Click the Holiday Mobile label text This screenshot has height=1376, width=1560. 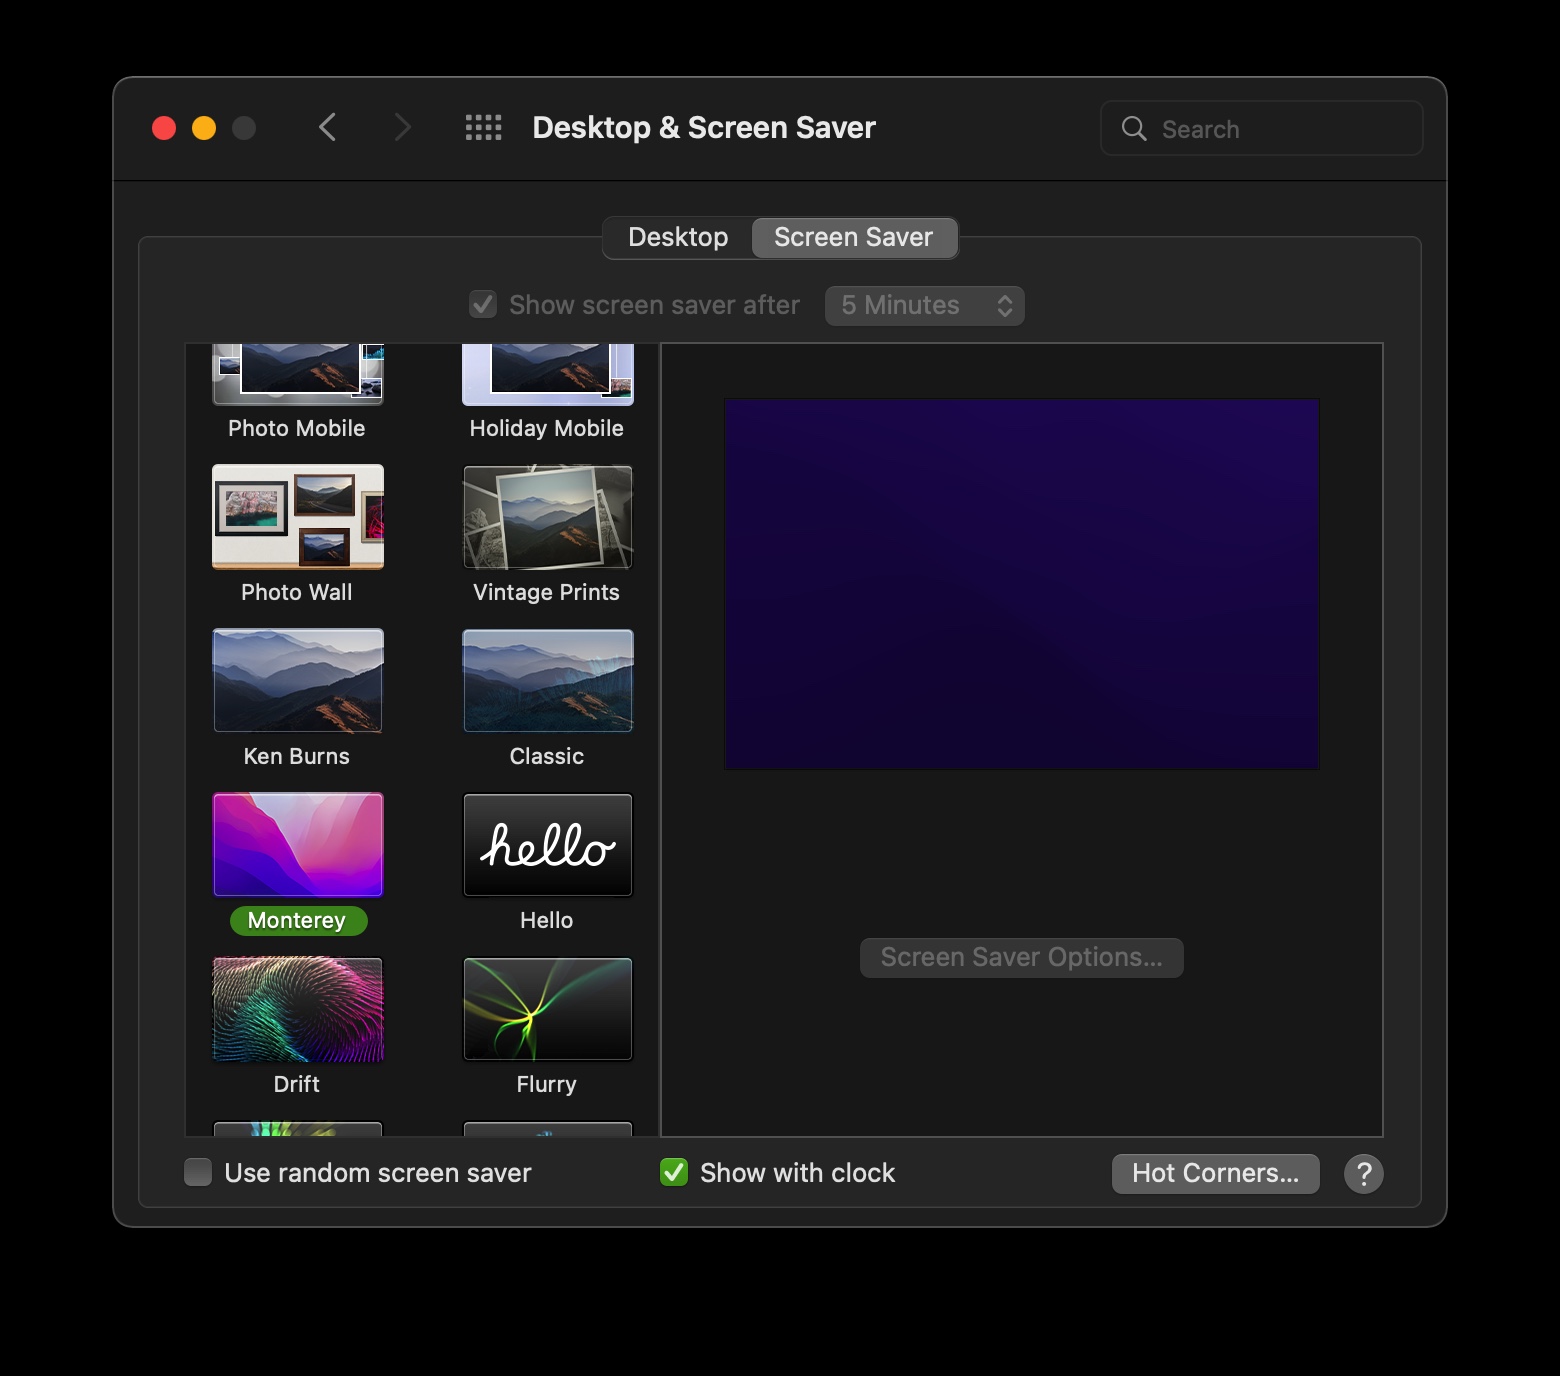click(x=546, y=428)
